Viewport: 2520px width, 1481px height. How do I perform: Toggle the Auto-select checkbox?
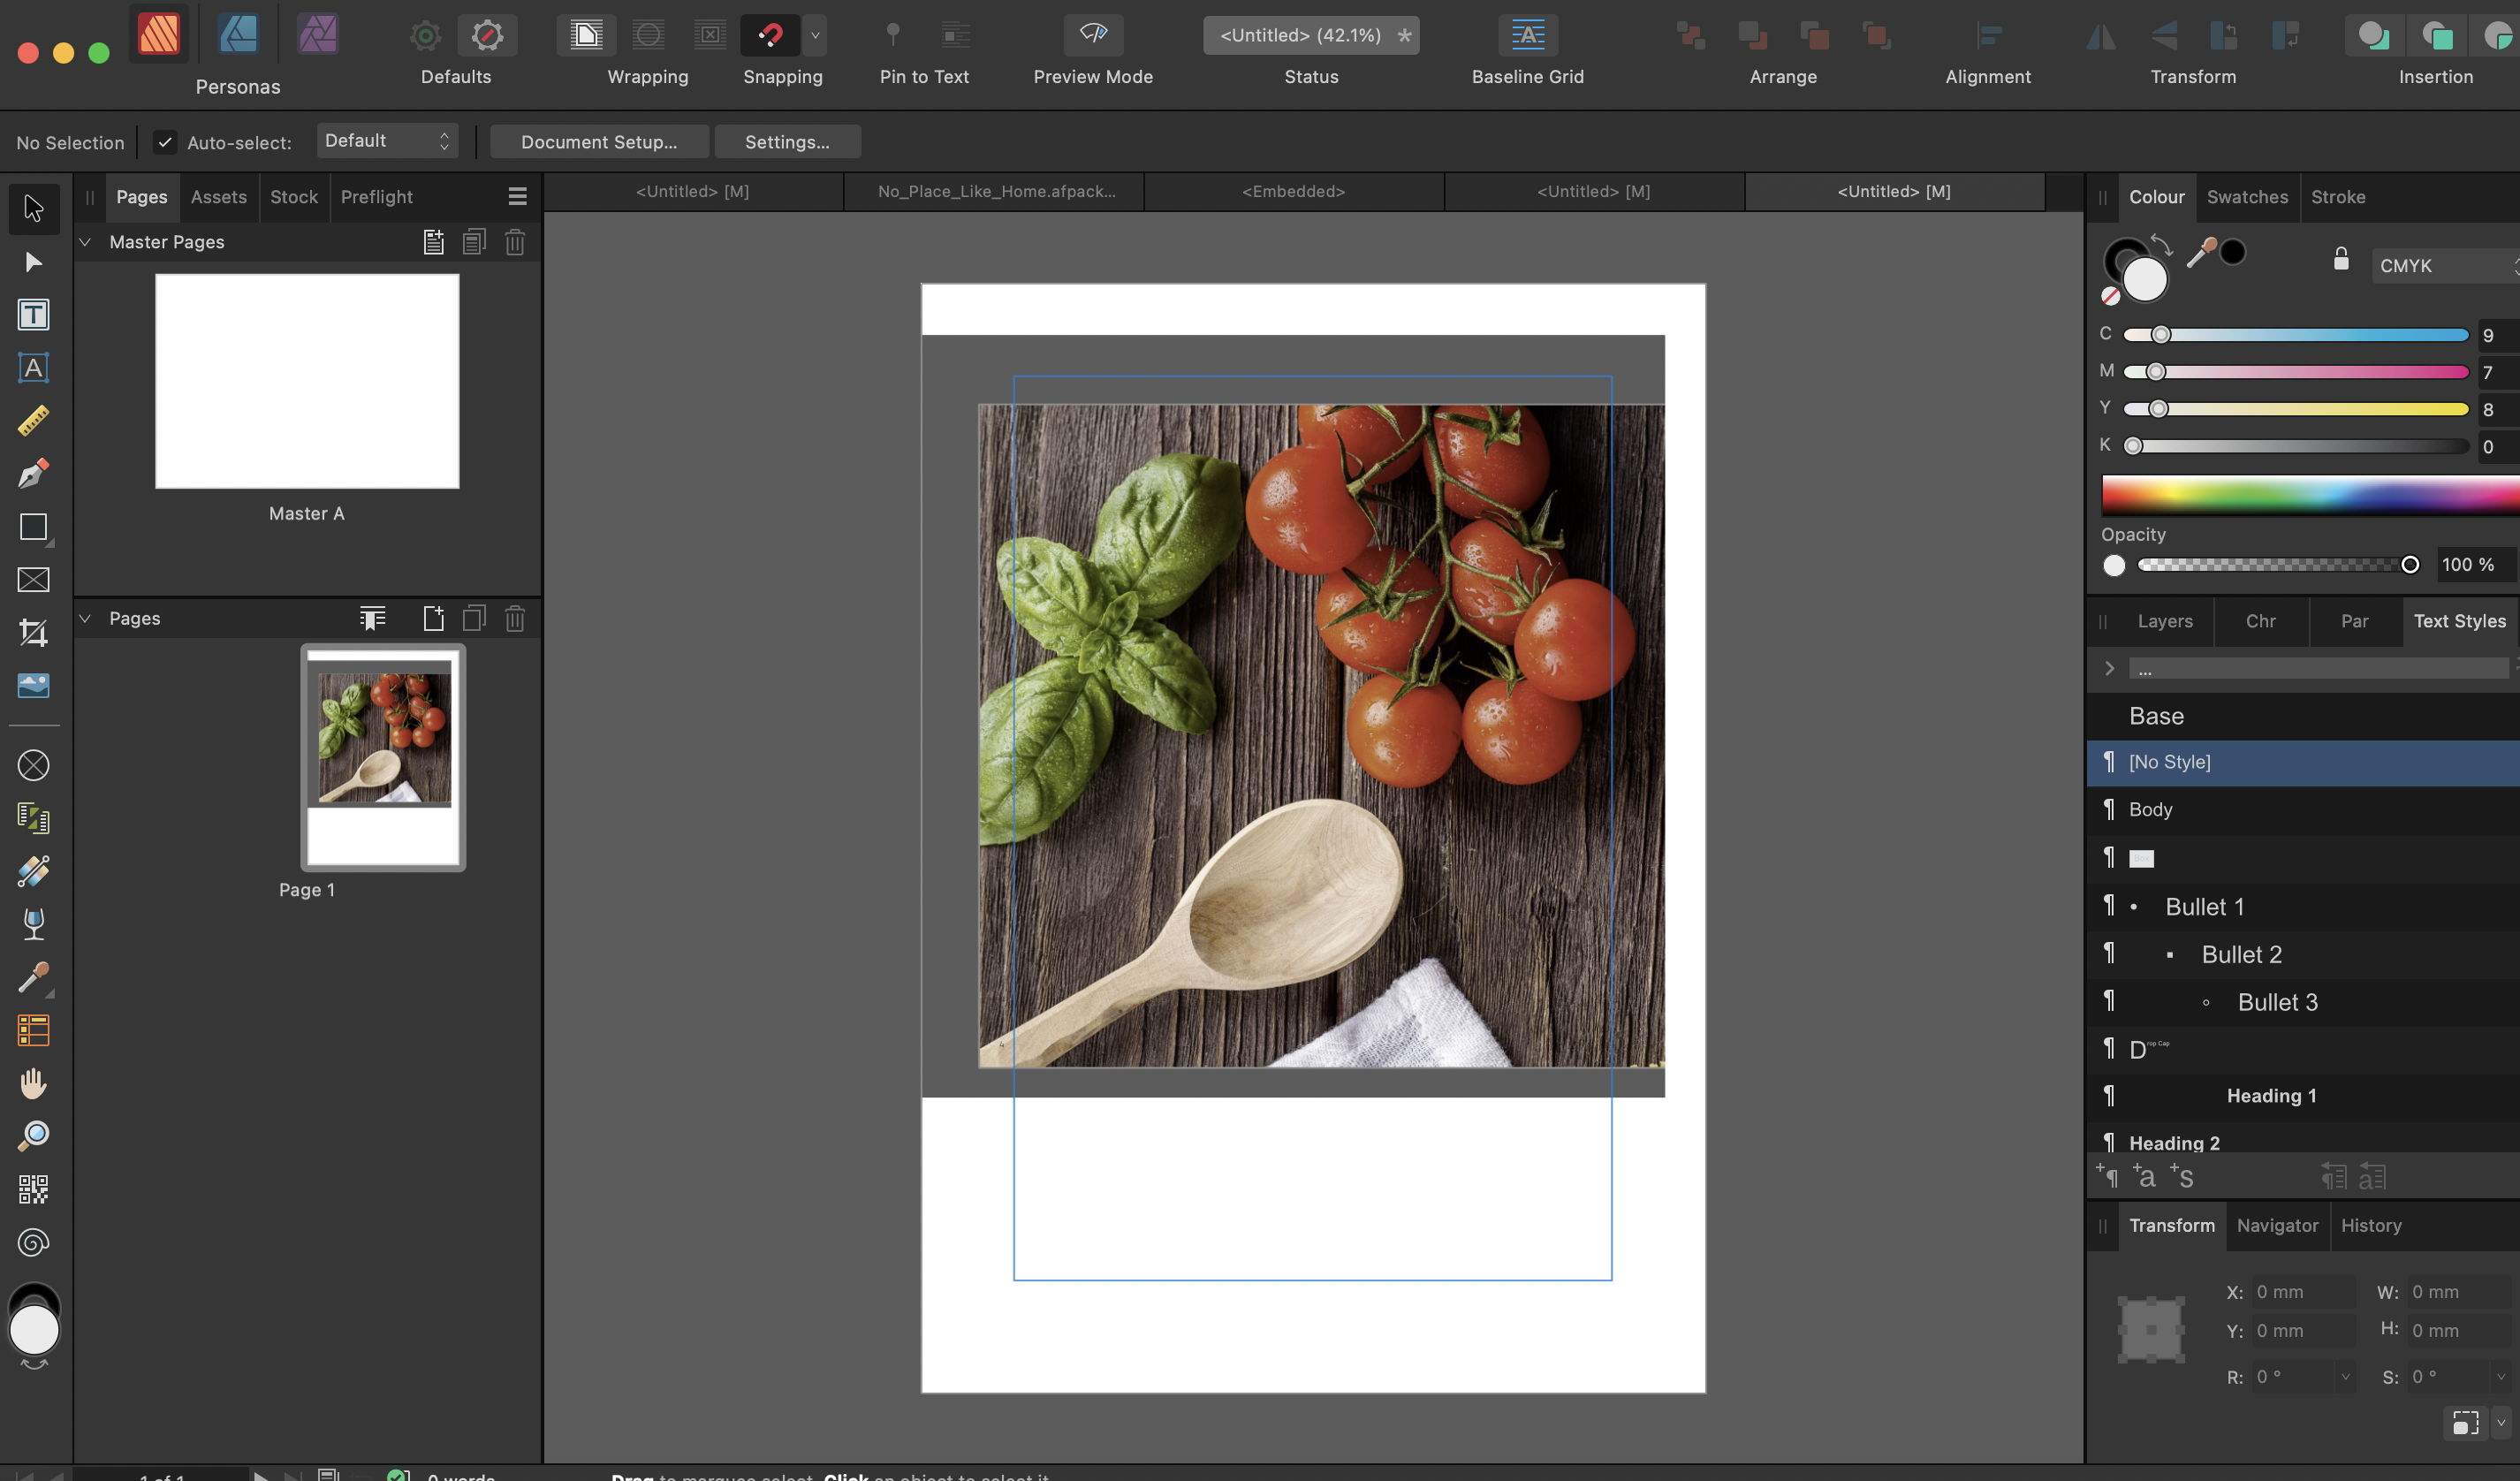(165, 142)
